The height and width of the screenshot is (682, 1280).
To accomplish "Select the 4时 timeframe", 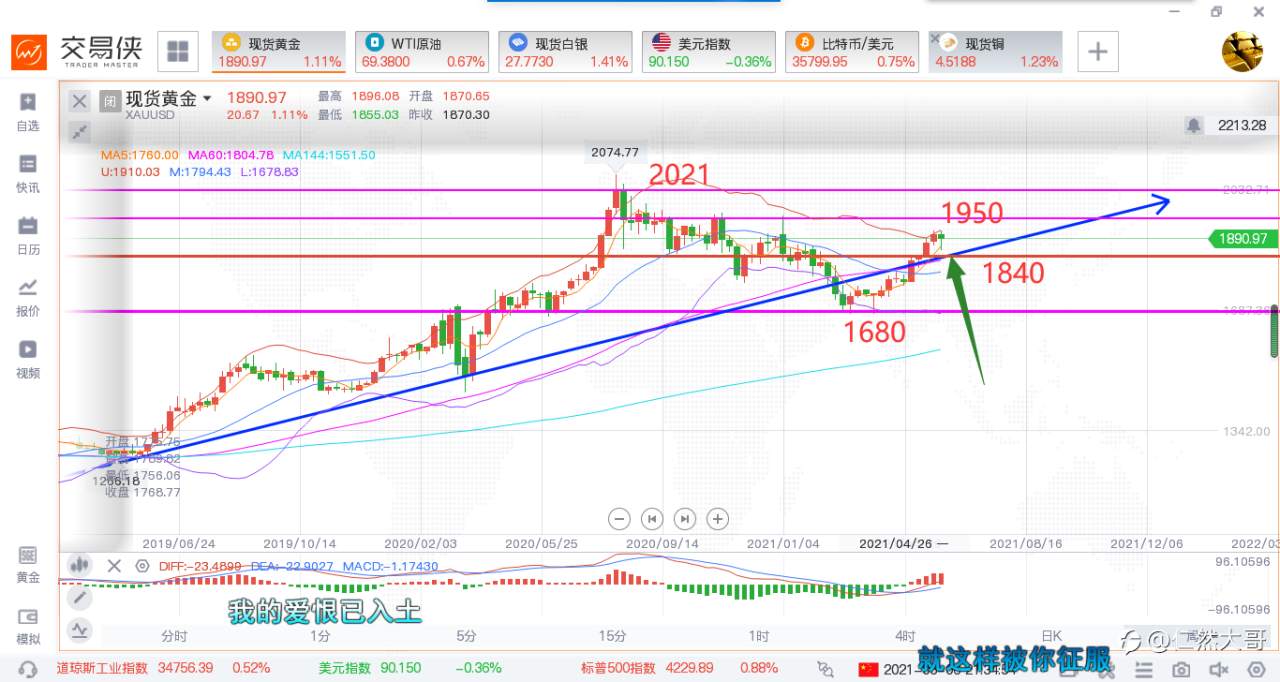I will [905, 636].
